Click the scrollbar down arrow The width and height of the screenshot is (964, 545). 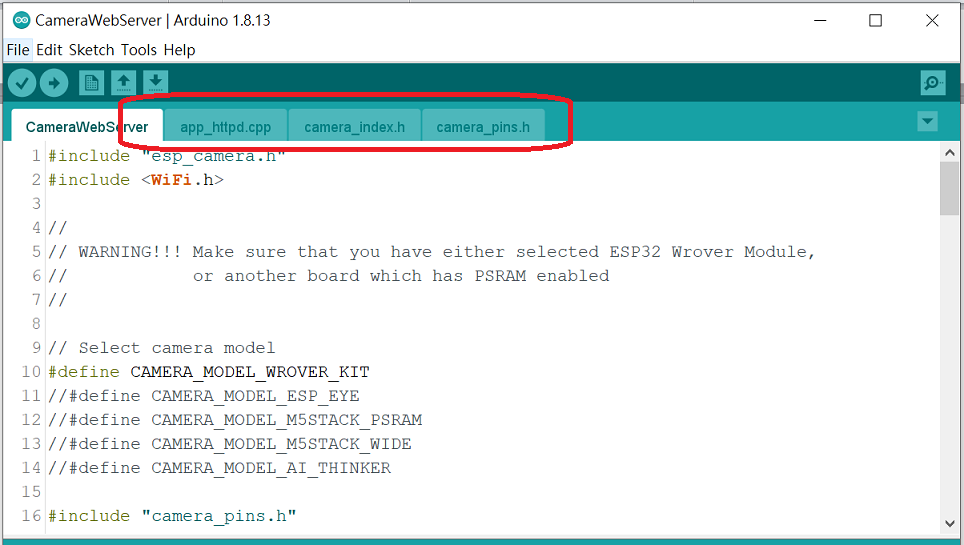tap(949, 523)
